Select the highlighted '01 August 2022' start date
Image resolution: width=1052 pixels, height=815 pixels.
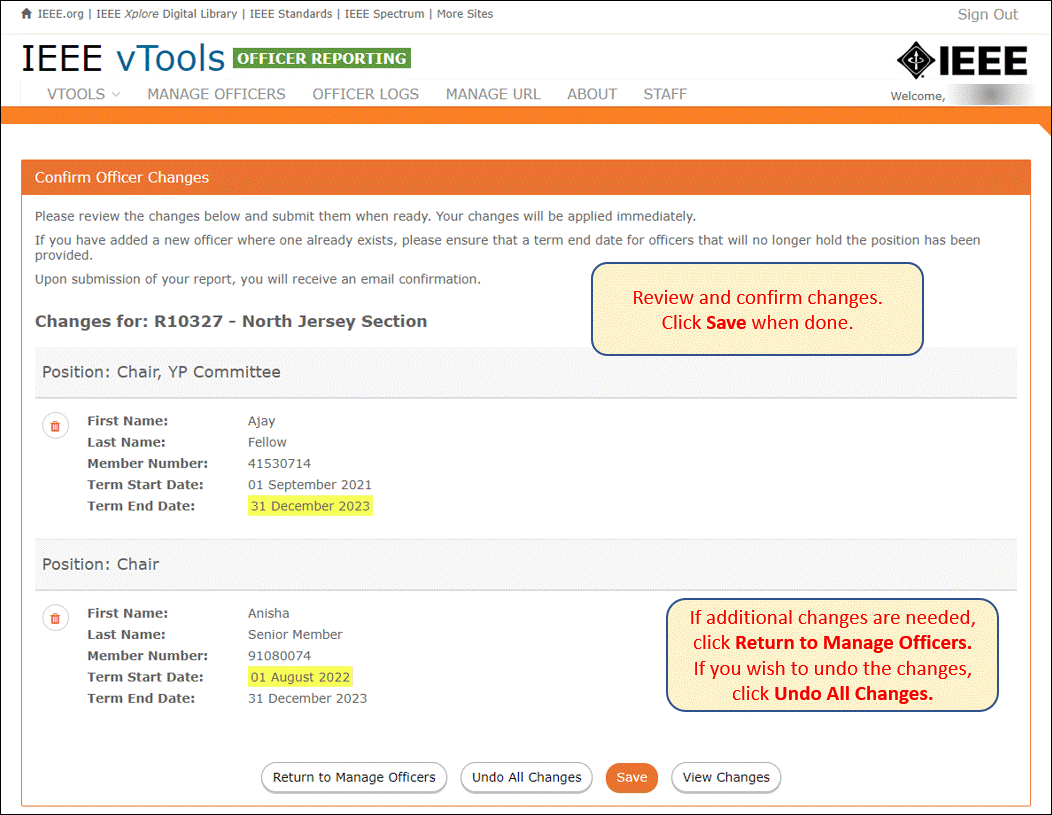(300, 677)
